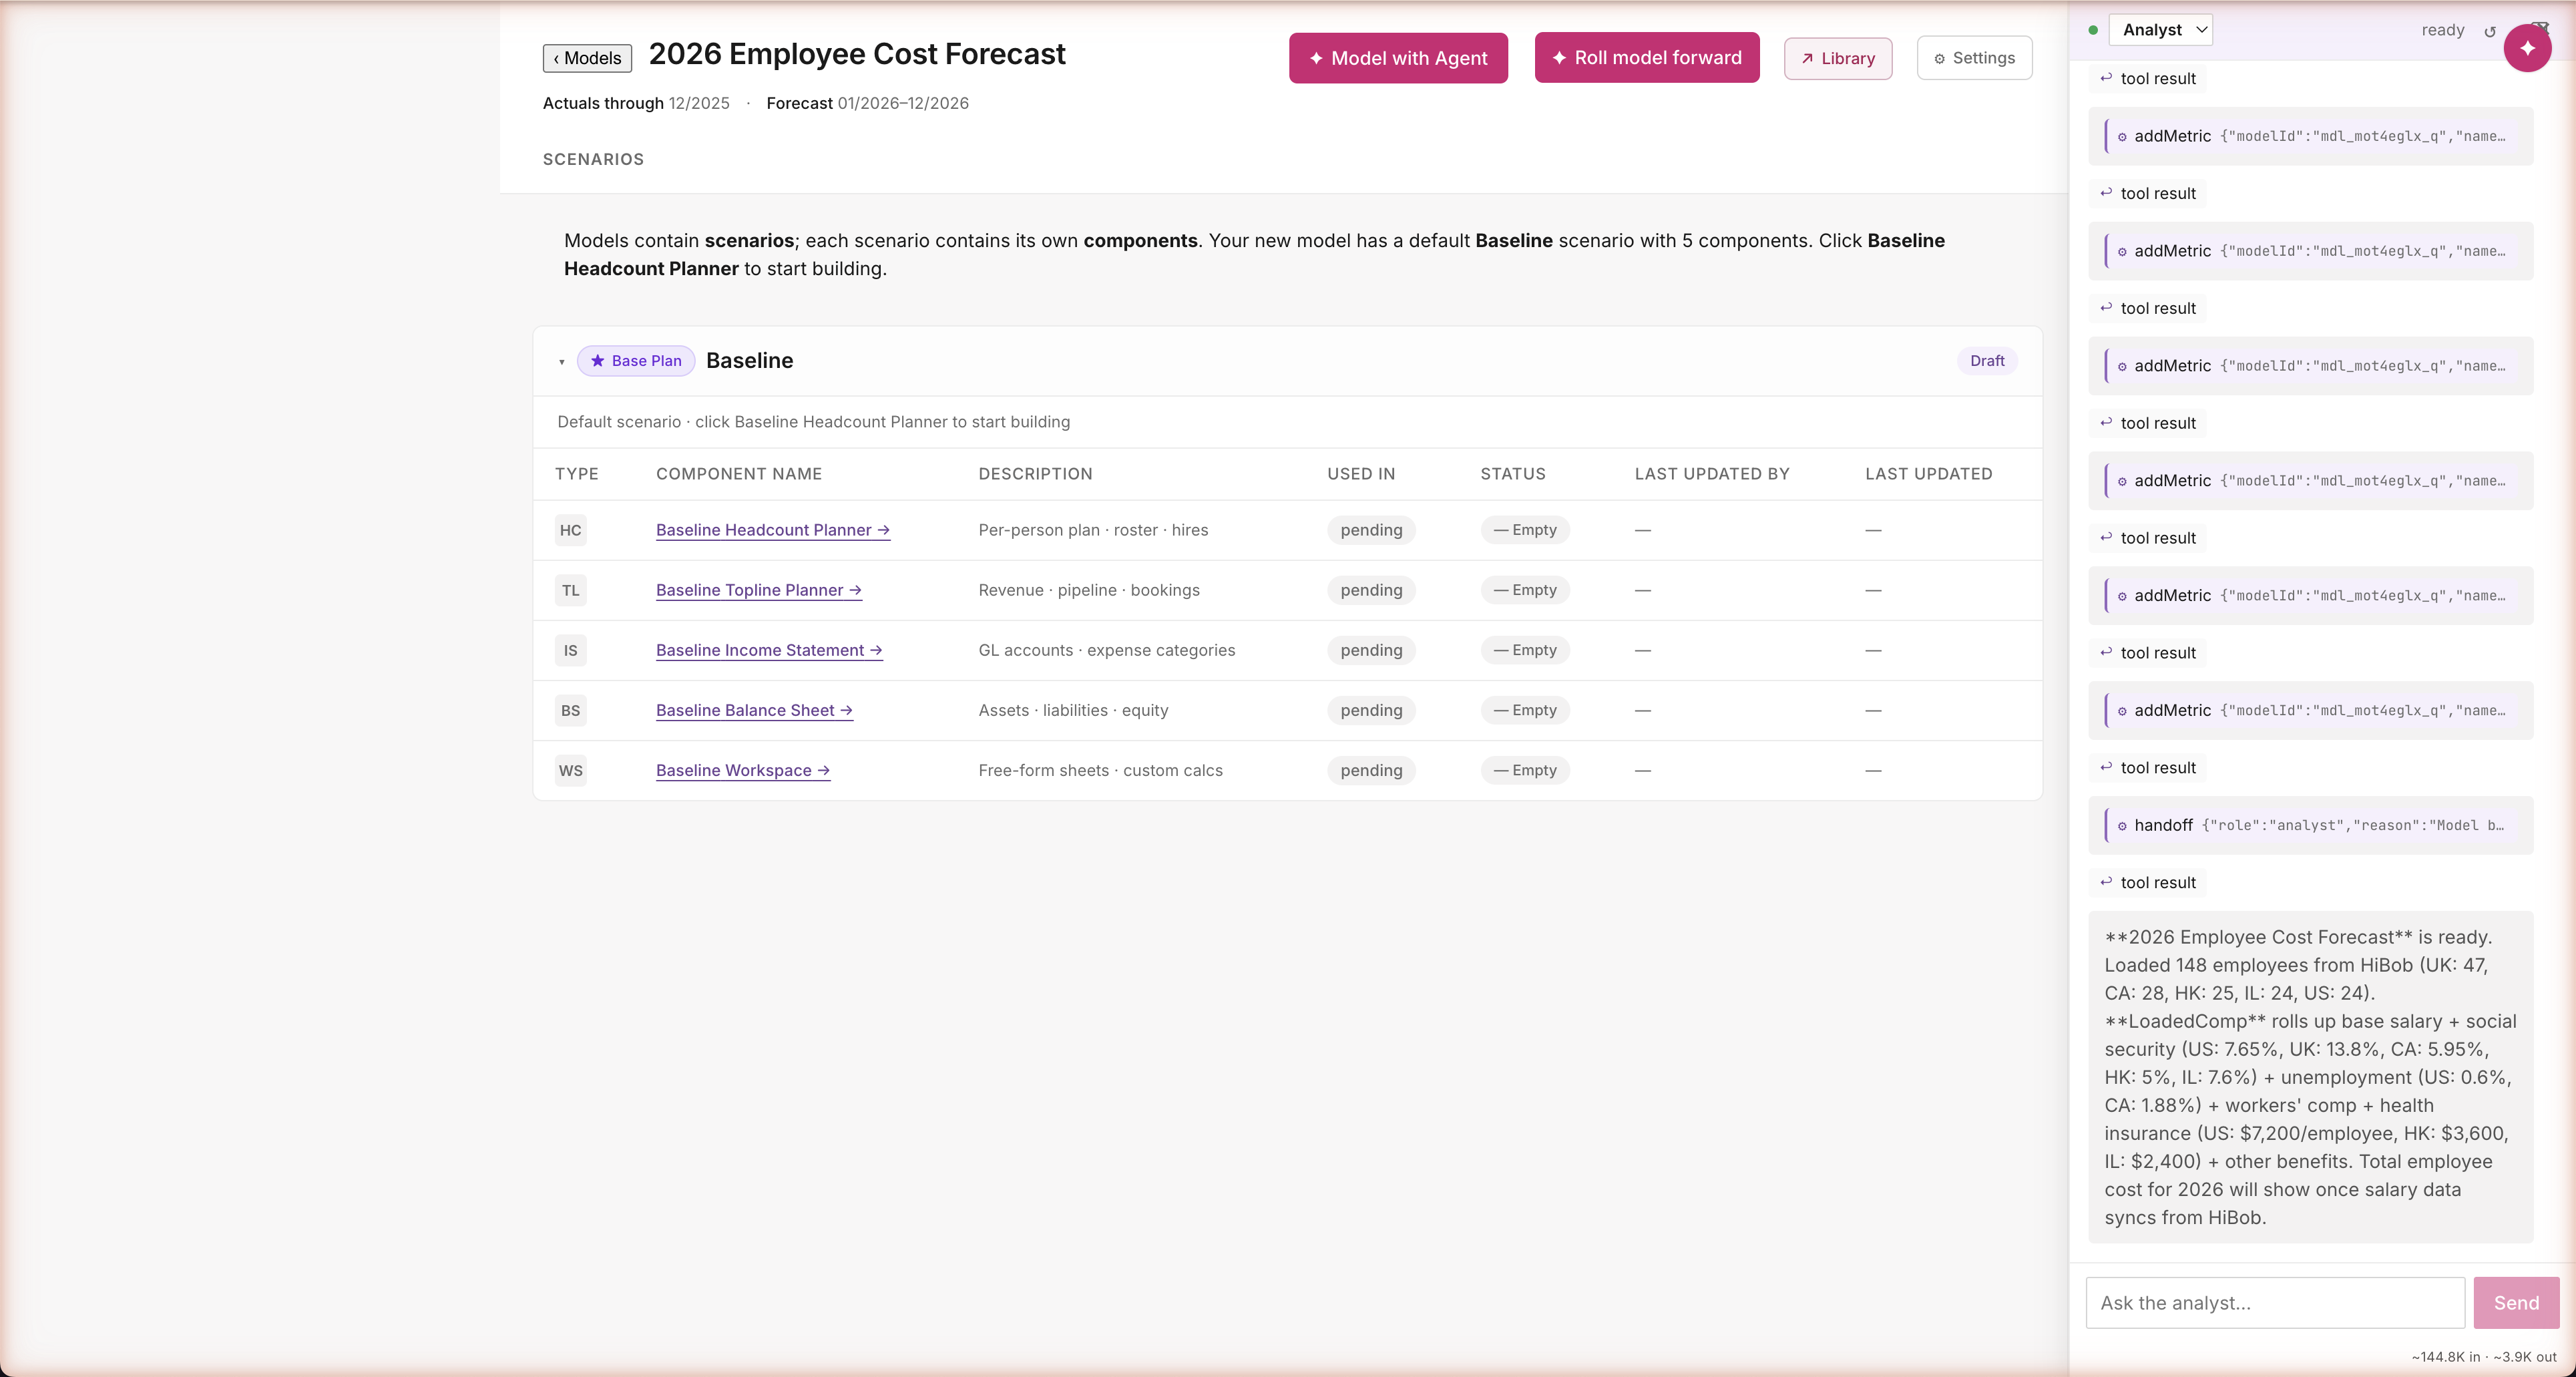Expand the handoff tool call entry
Image resolution: width=2576 pixels, height=1377 pixels.
point(2310,825)
